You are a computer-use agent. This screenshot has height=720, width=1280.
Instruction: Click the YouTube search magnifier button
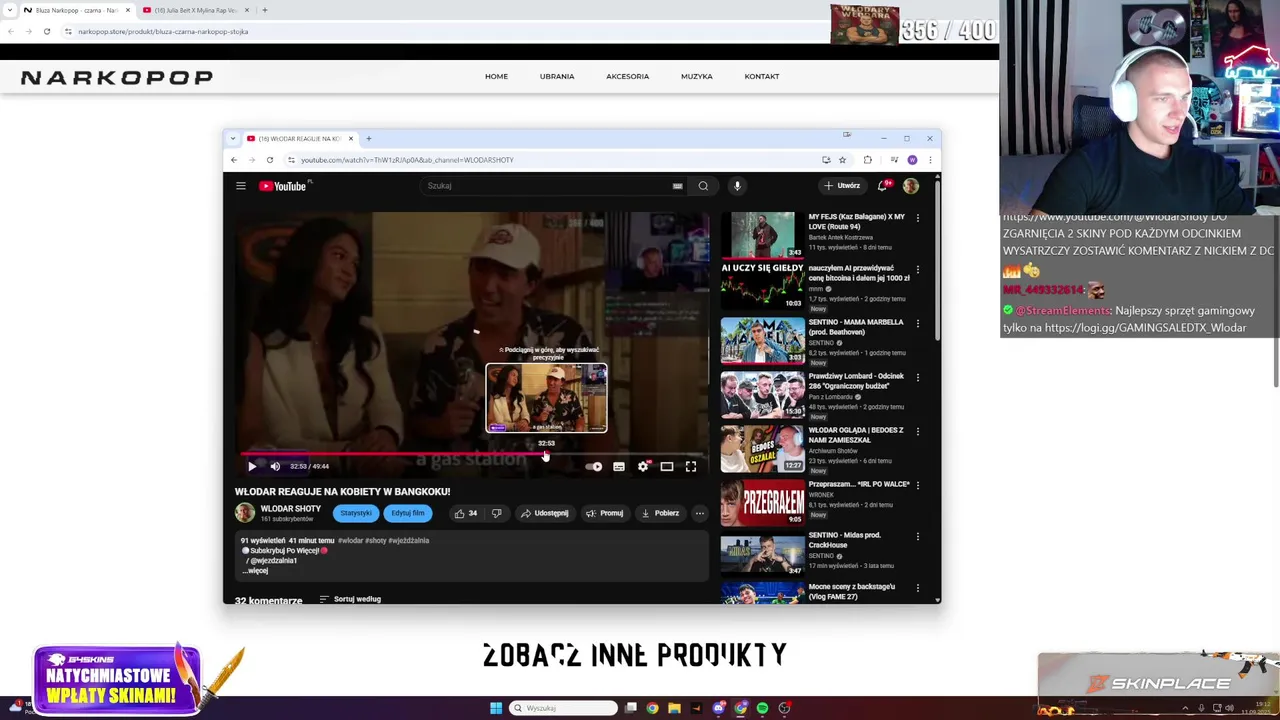[703, 186]
